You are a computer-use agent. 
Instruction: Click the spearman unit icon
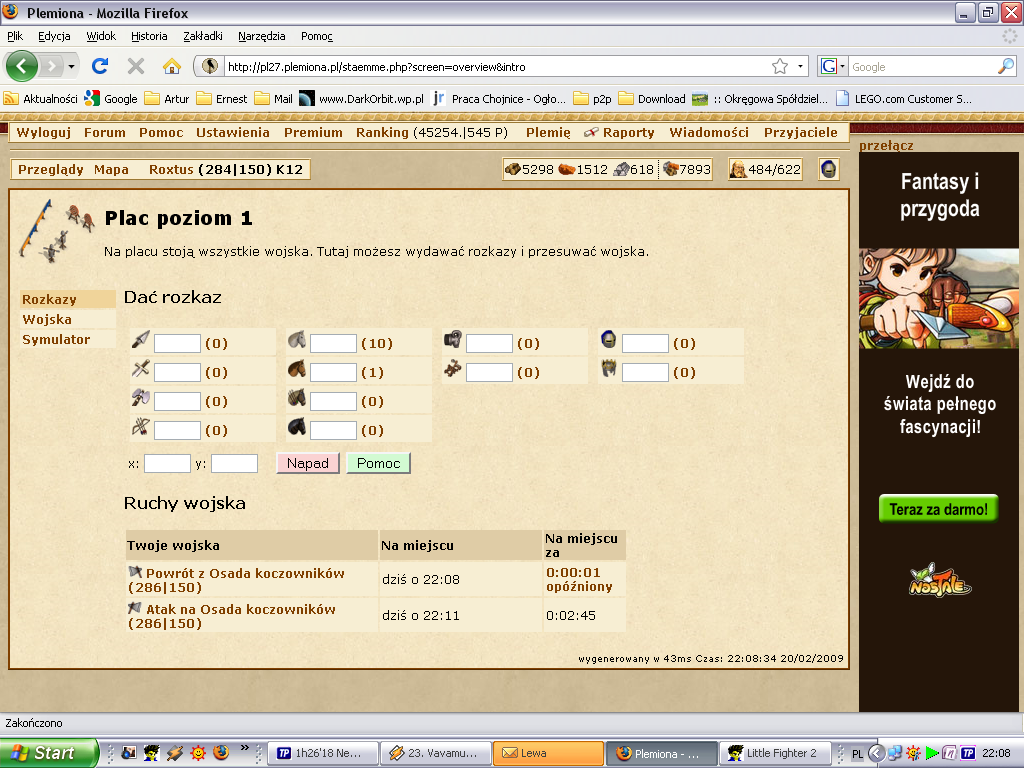point(140,340)
